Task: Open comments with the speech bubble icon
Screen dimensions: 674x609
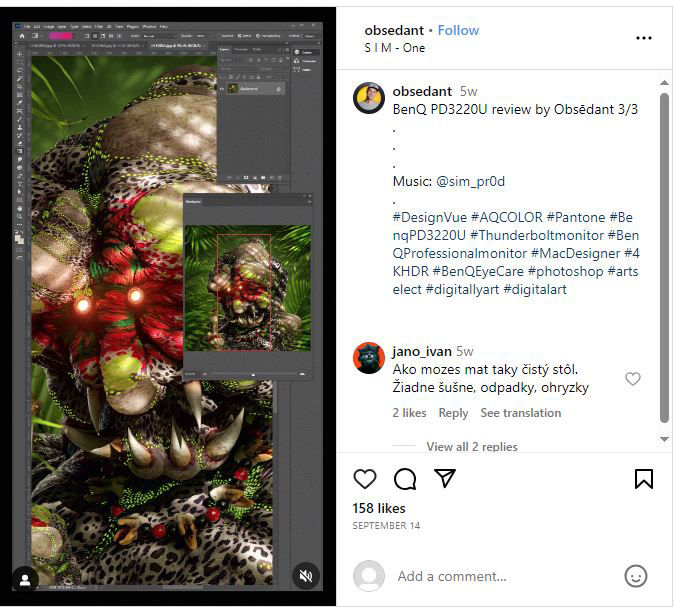Action: [405, 479]
